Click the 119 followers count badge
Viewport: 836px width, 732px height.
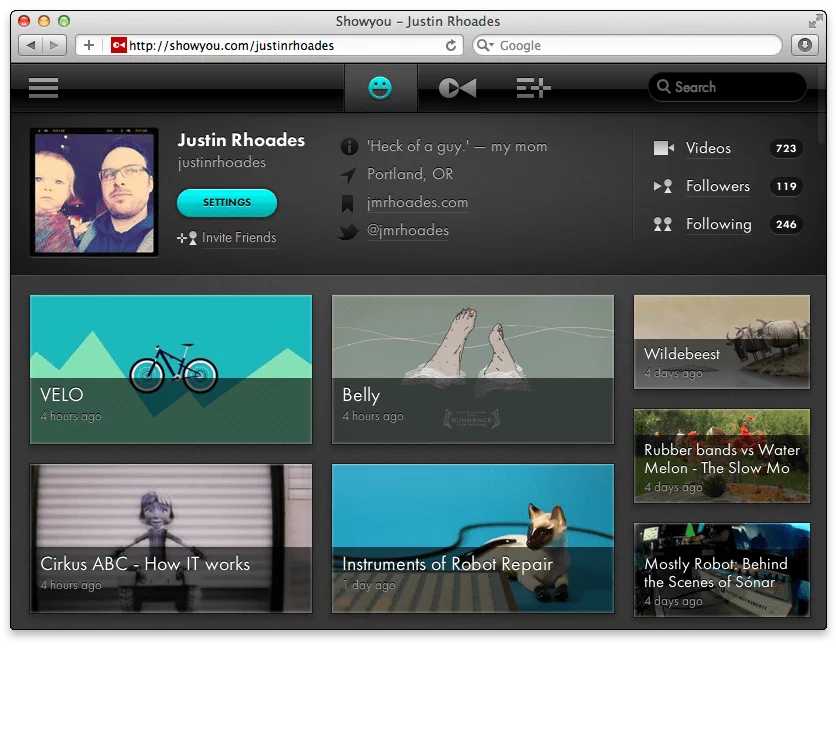786,186
